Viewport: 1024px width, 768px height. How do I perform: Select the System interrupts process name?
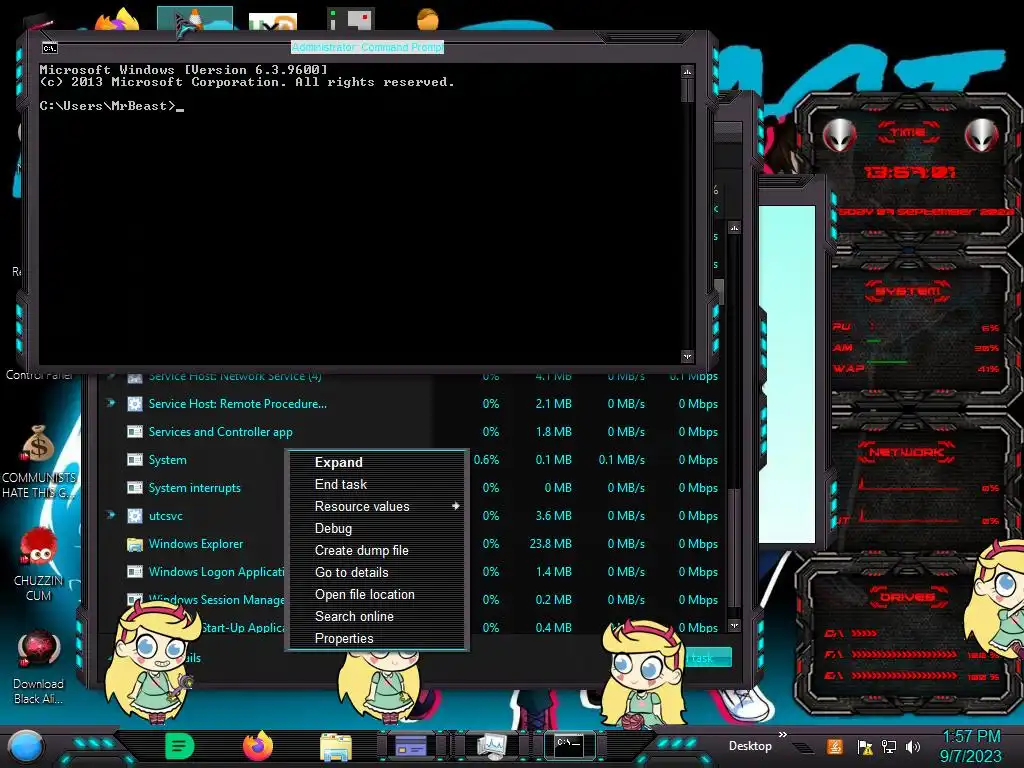[194, 488]
